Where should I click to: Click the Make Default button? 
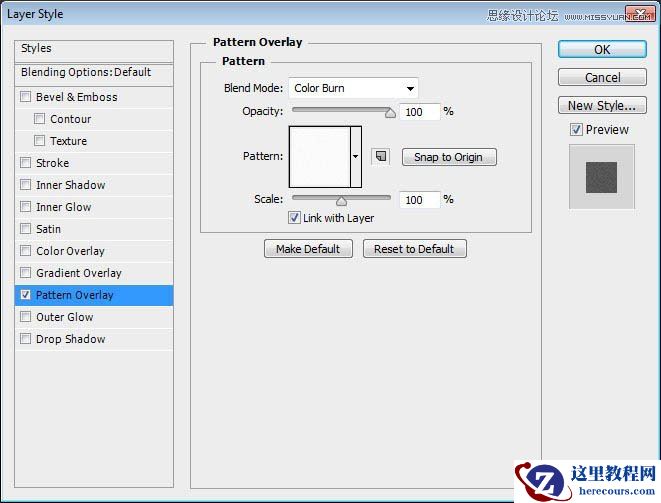308,249
